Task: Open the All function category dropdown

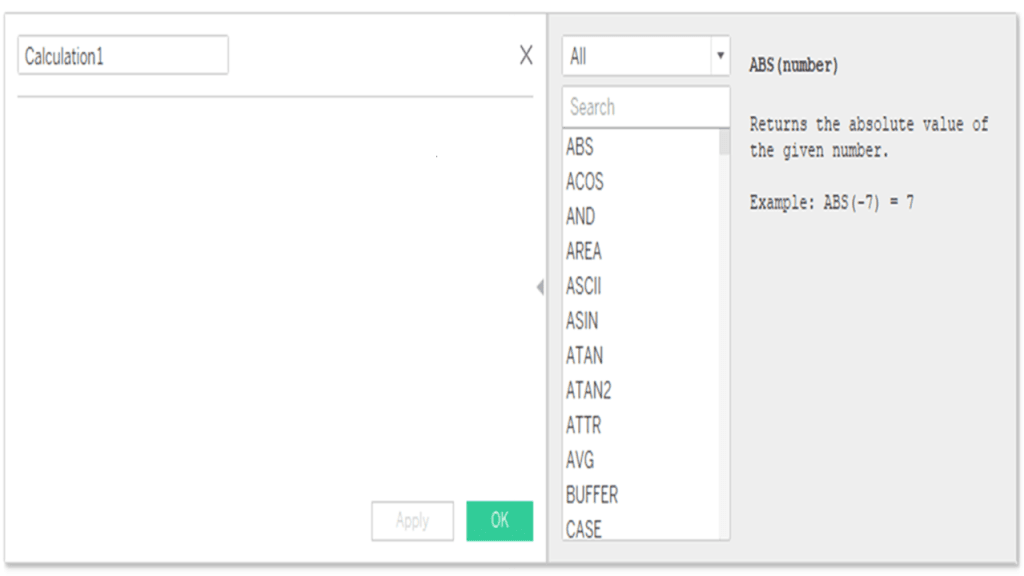Action: [x=646, y=57]
